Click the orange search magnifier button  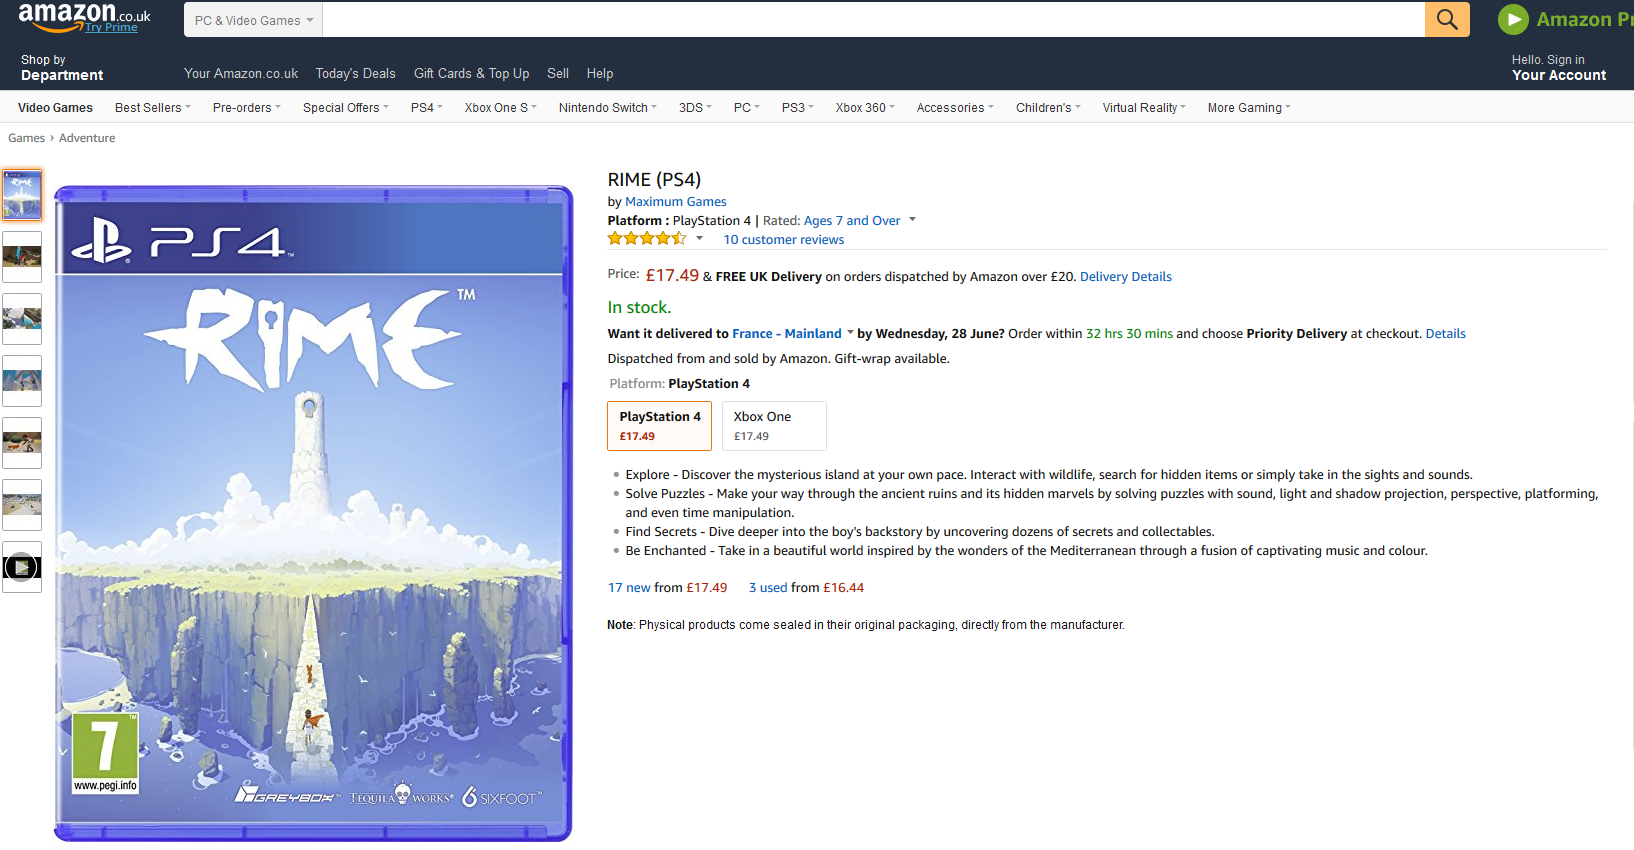point(1446,20)
